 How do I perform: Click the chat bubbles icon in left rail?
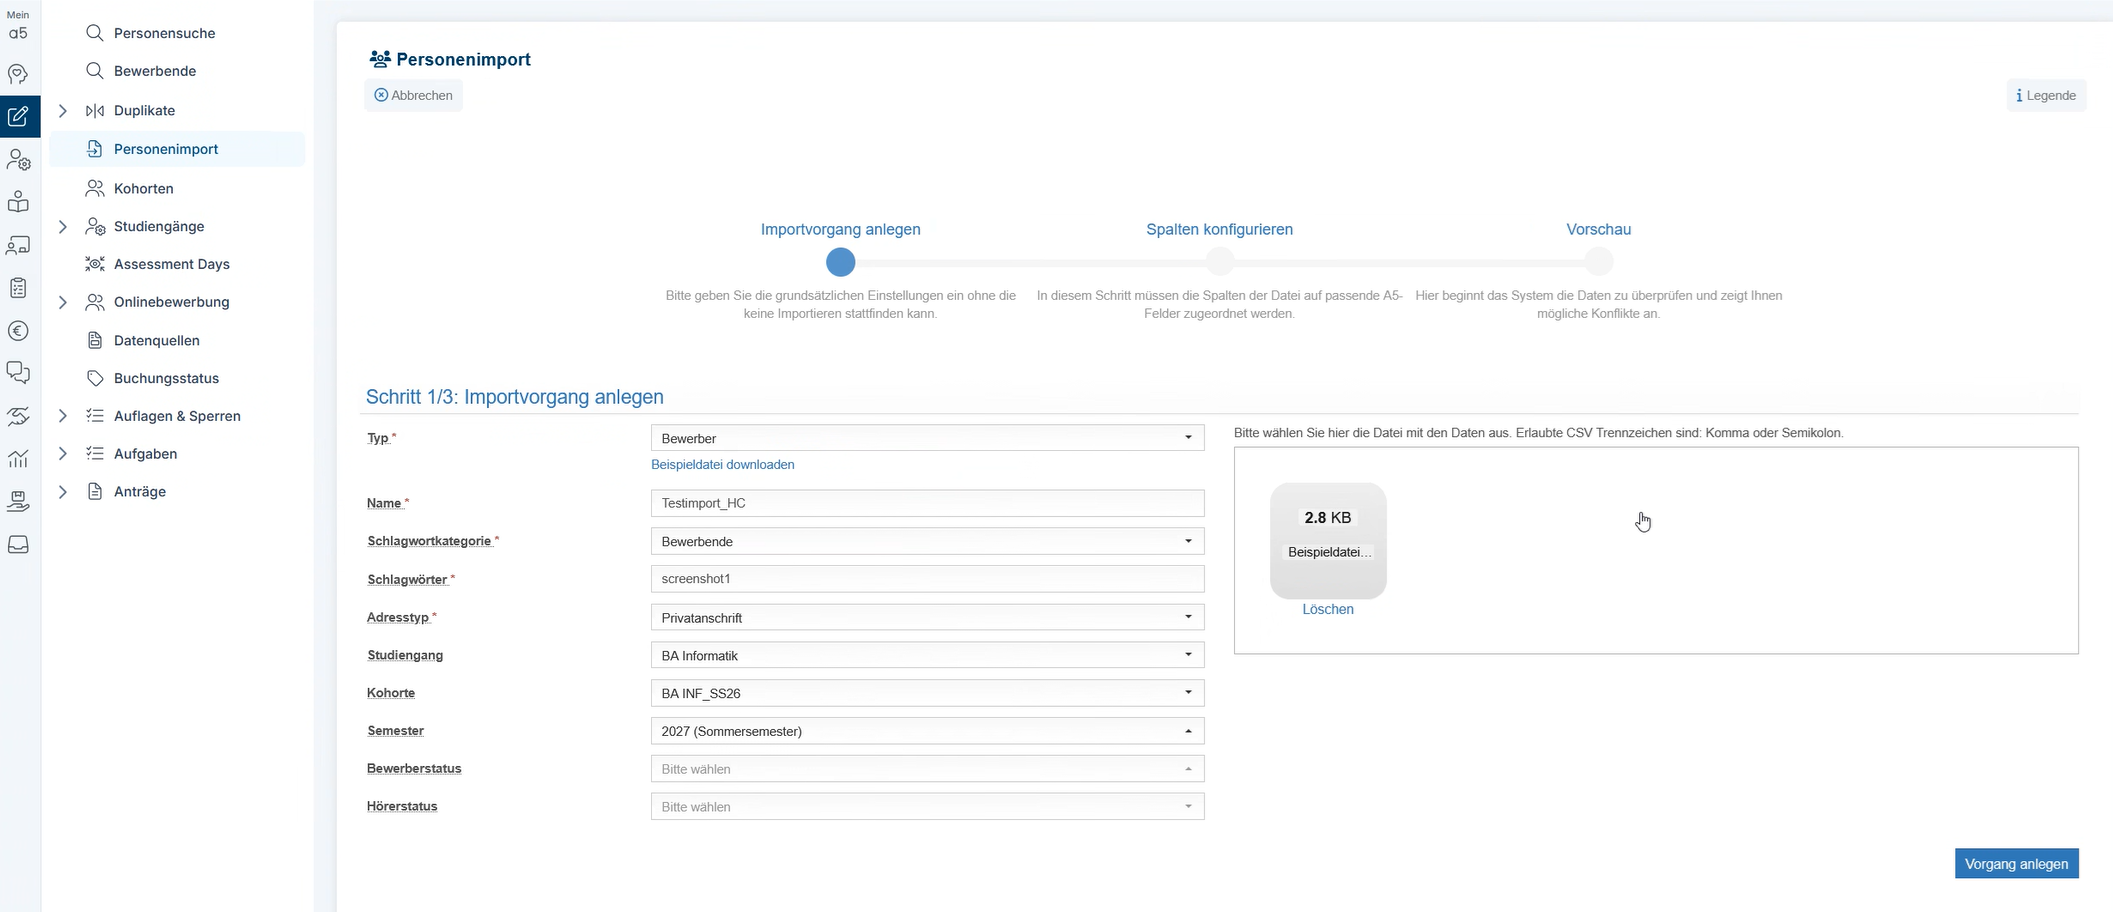[18, 373]
